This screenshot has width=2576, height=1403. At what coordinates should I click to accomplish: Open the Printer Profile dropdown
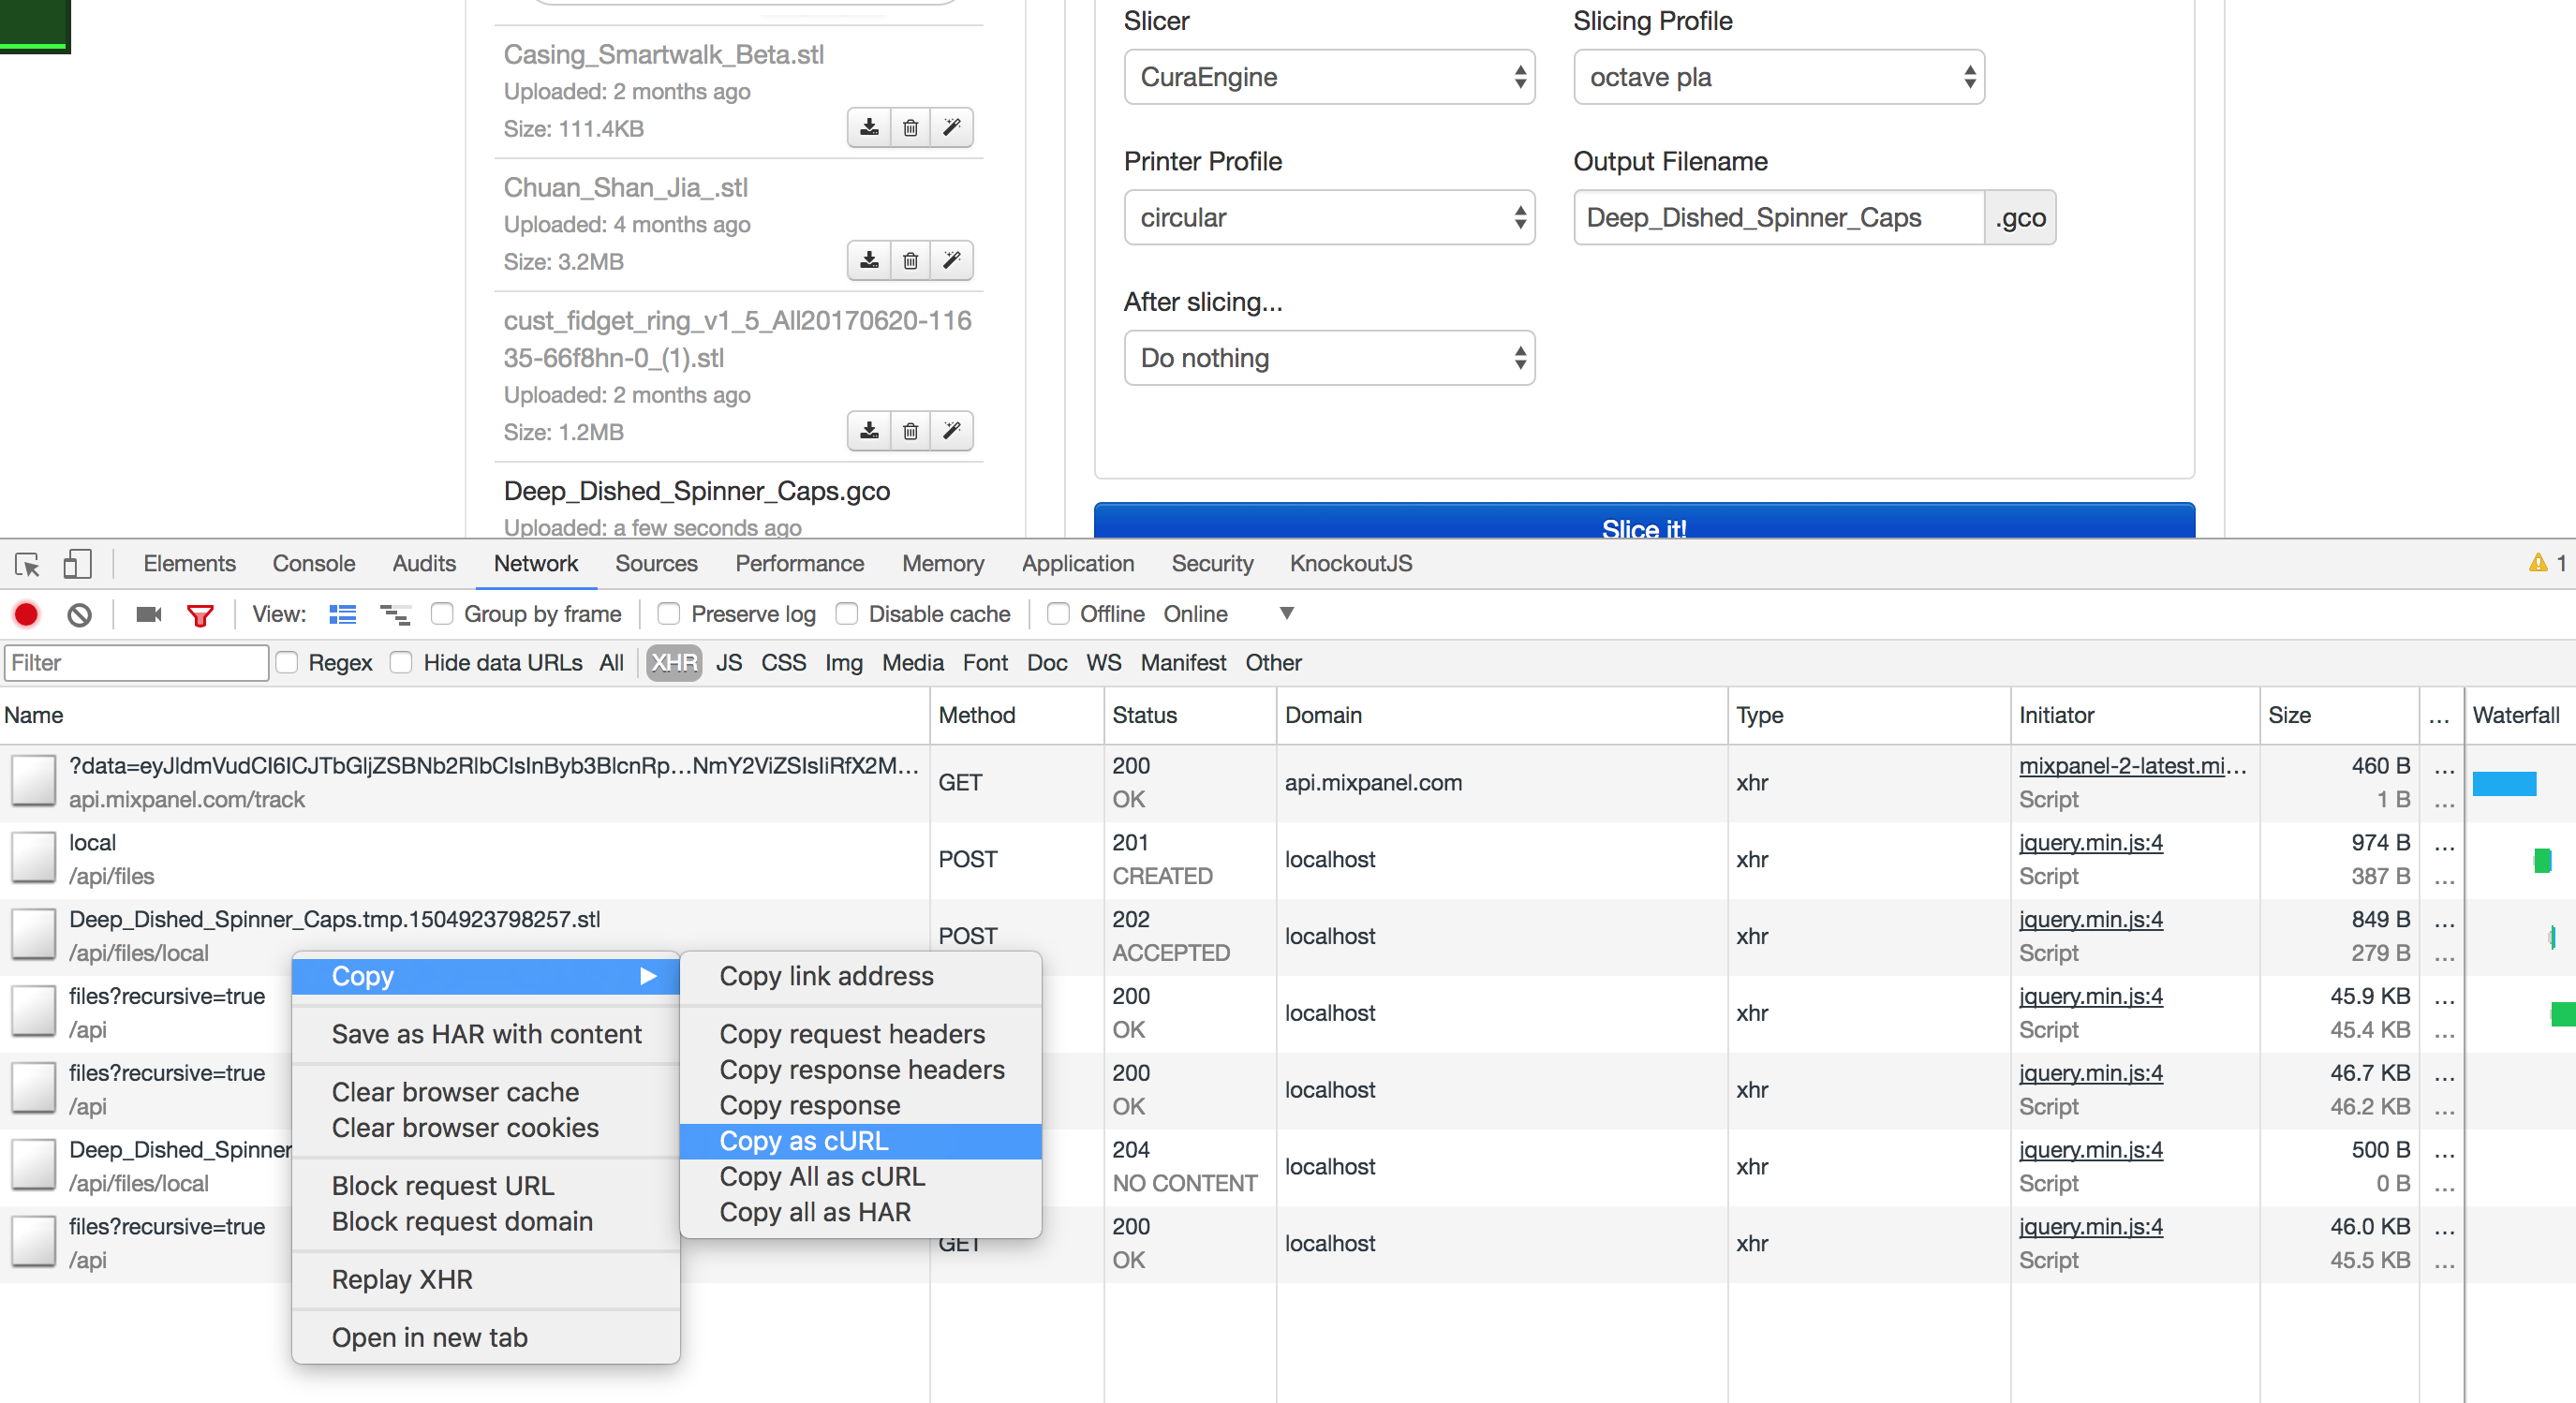(1329, 217)
